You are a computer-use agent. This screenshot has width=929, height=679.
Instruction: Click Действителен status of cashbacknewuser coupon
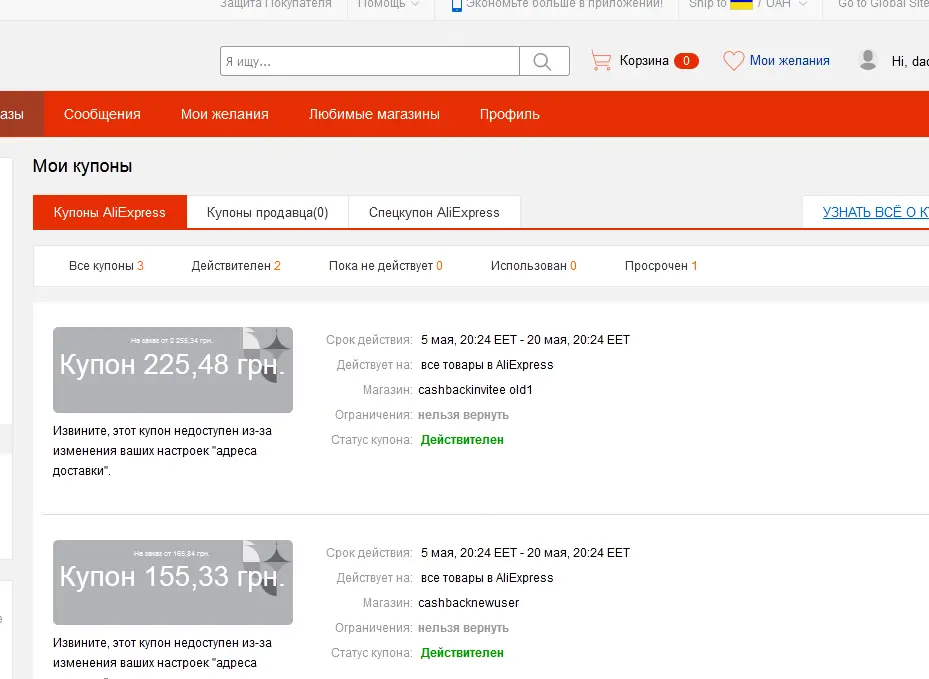pyautogui.click(x=462, y=652)
